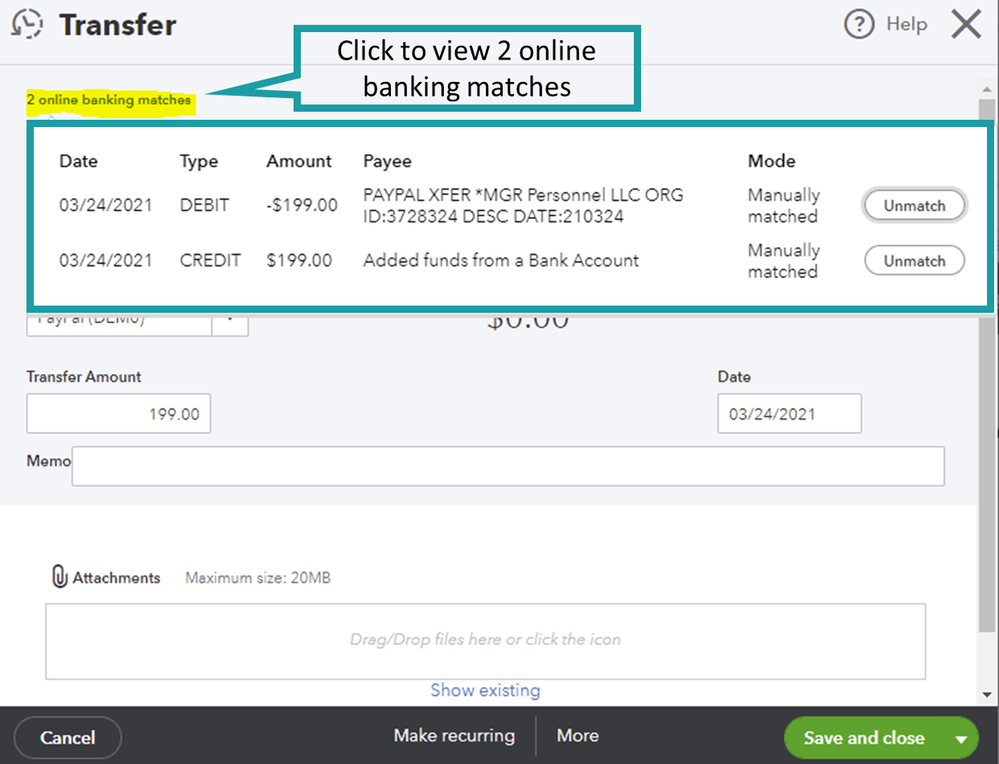Click the Date field showing 03/24/2021

click(x=789, y=414)
